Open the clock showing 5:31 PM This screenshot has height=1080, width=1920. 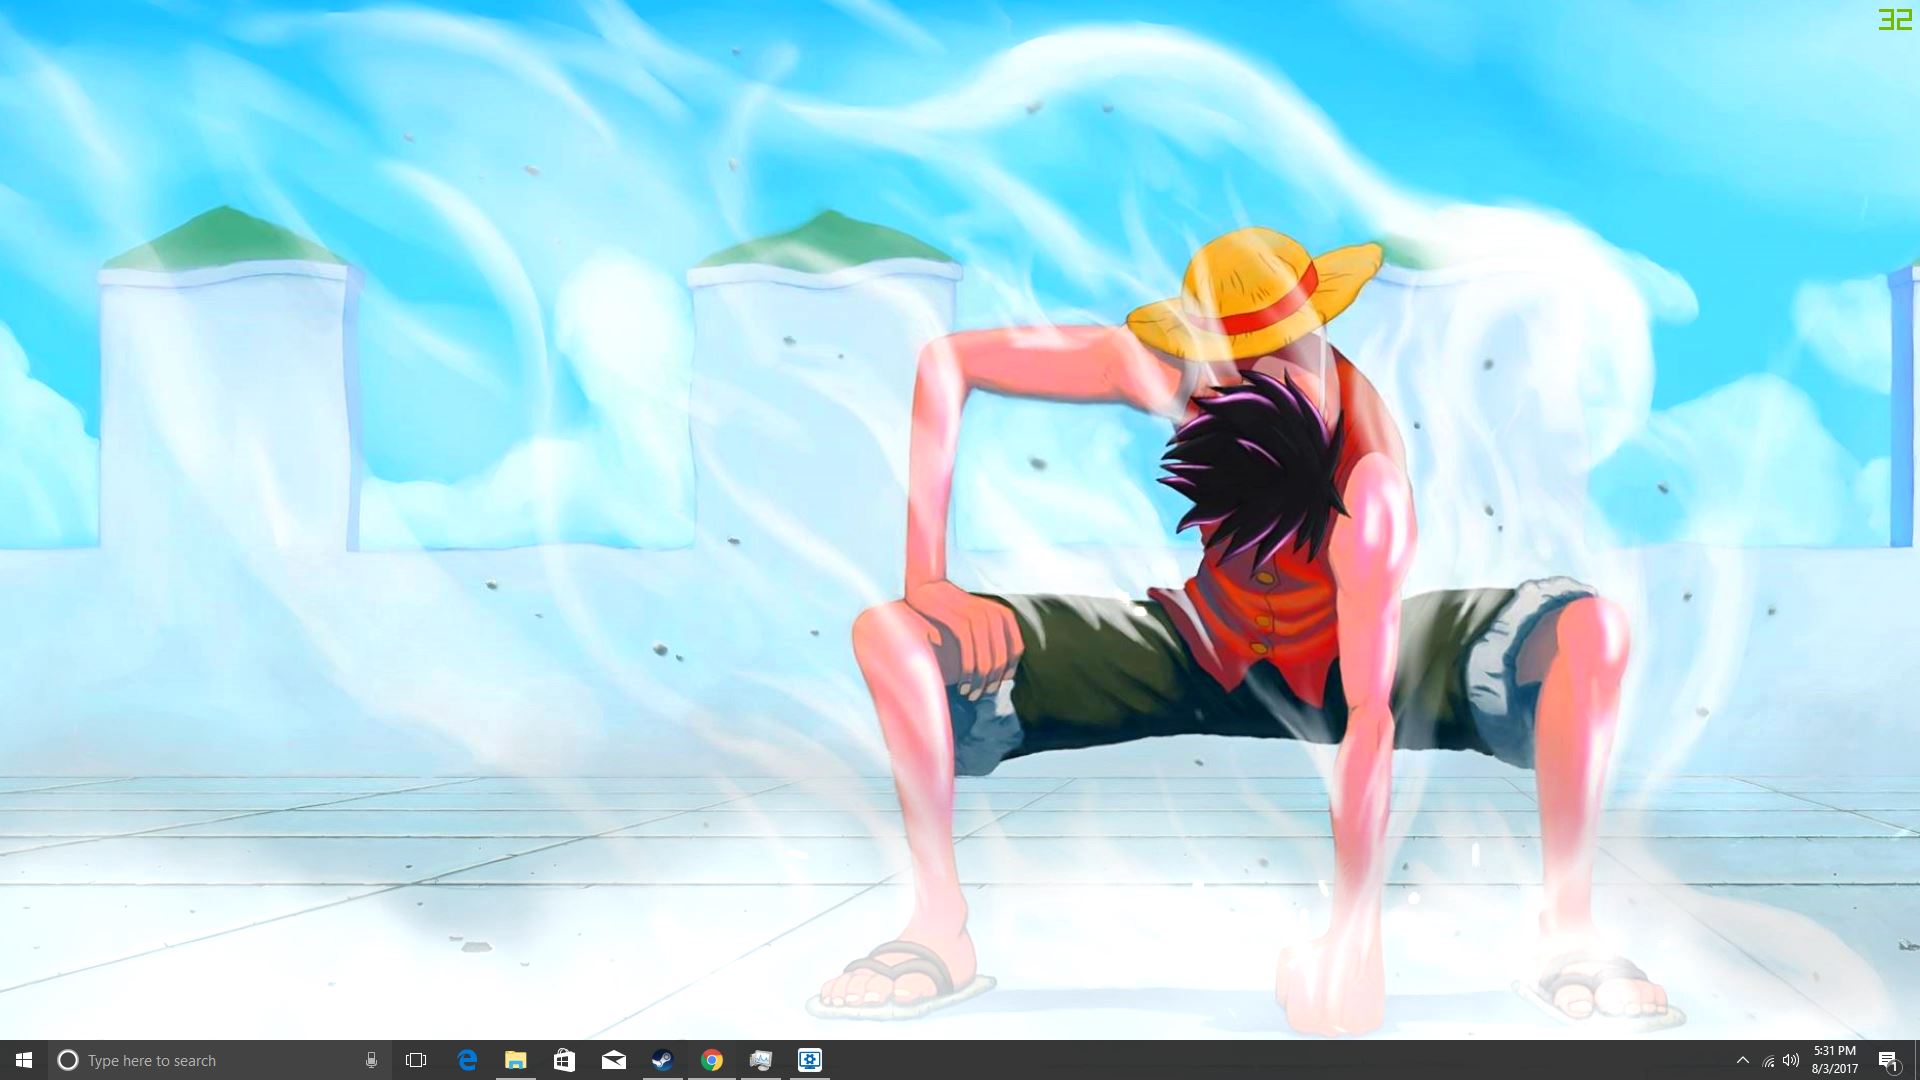pos(1835,1060)
